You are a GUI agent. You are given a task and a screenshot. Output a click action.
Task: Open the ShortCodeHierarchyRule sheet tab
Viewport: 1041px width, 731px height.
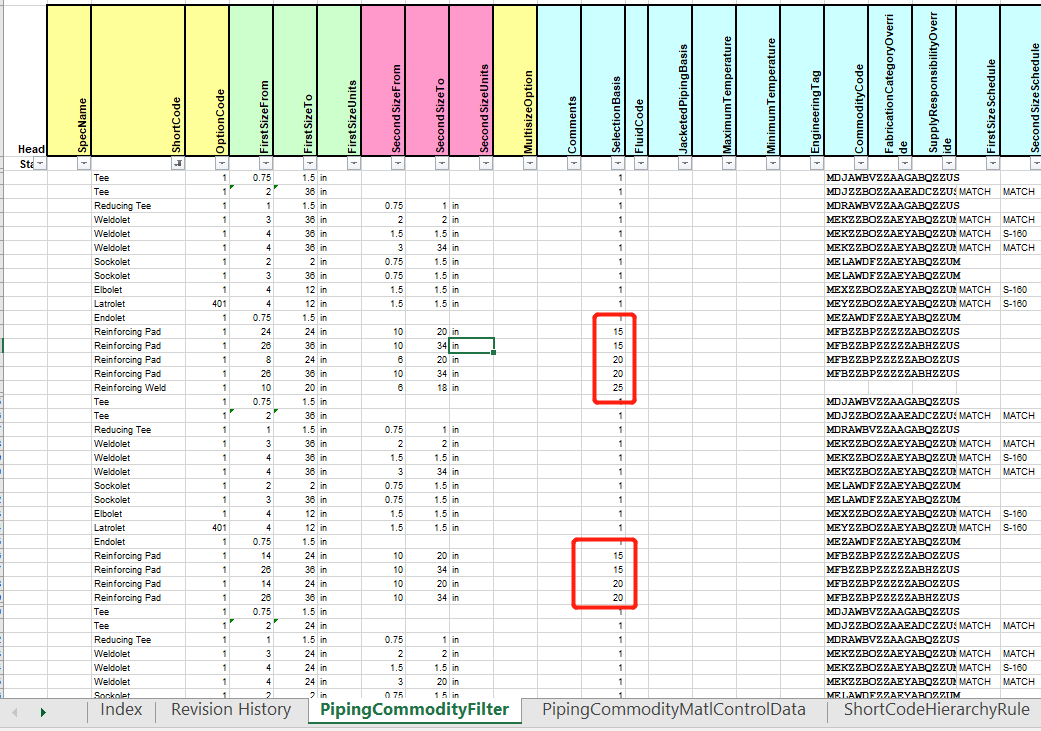pyautogui.click(x=936, y=710)
